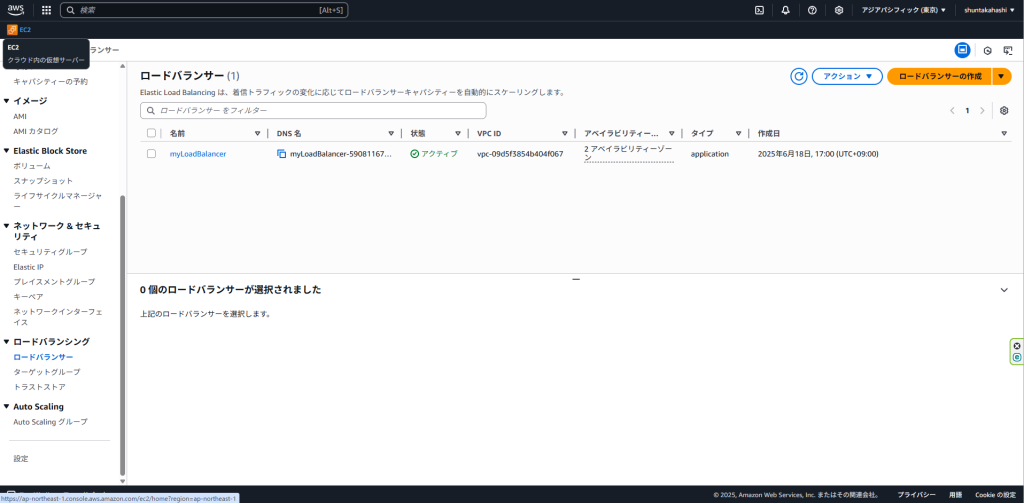Click ロードバランサーの作成 button
Viewport: 1024px width, 503px height.
click(x=940, y=76)
